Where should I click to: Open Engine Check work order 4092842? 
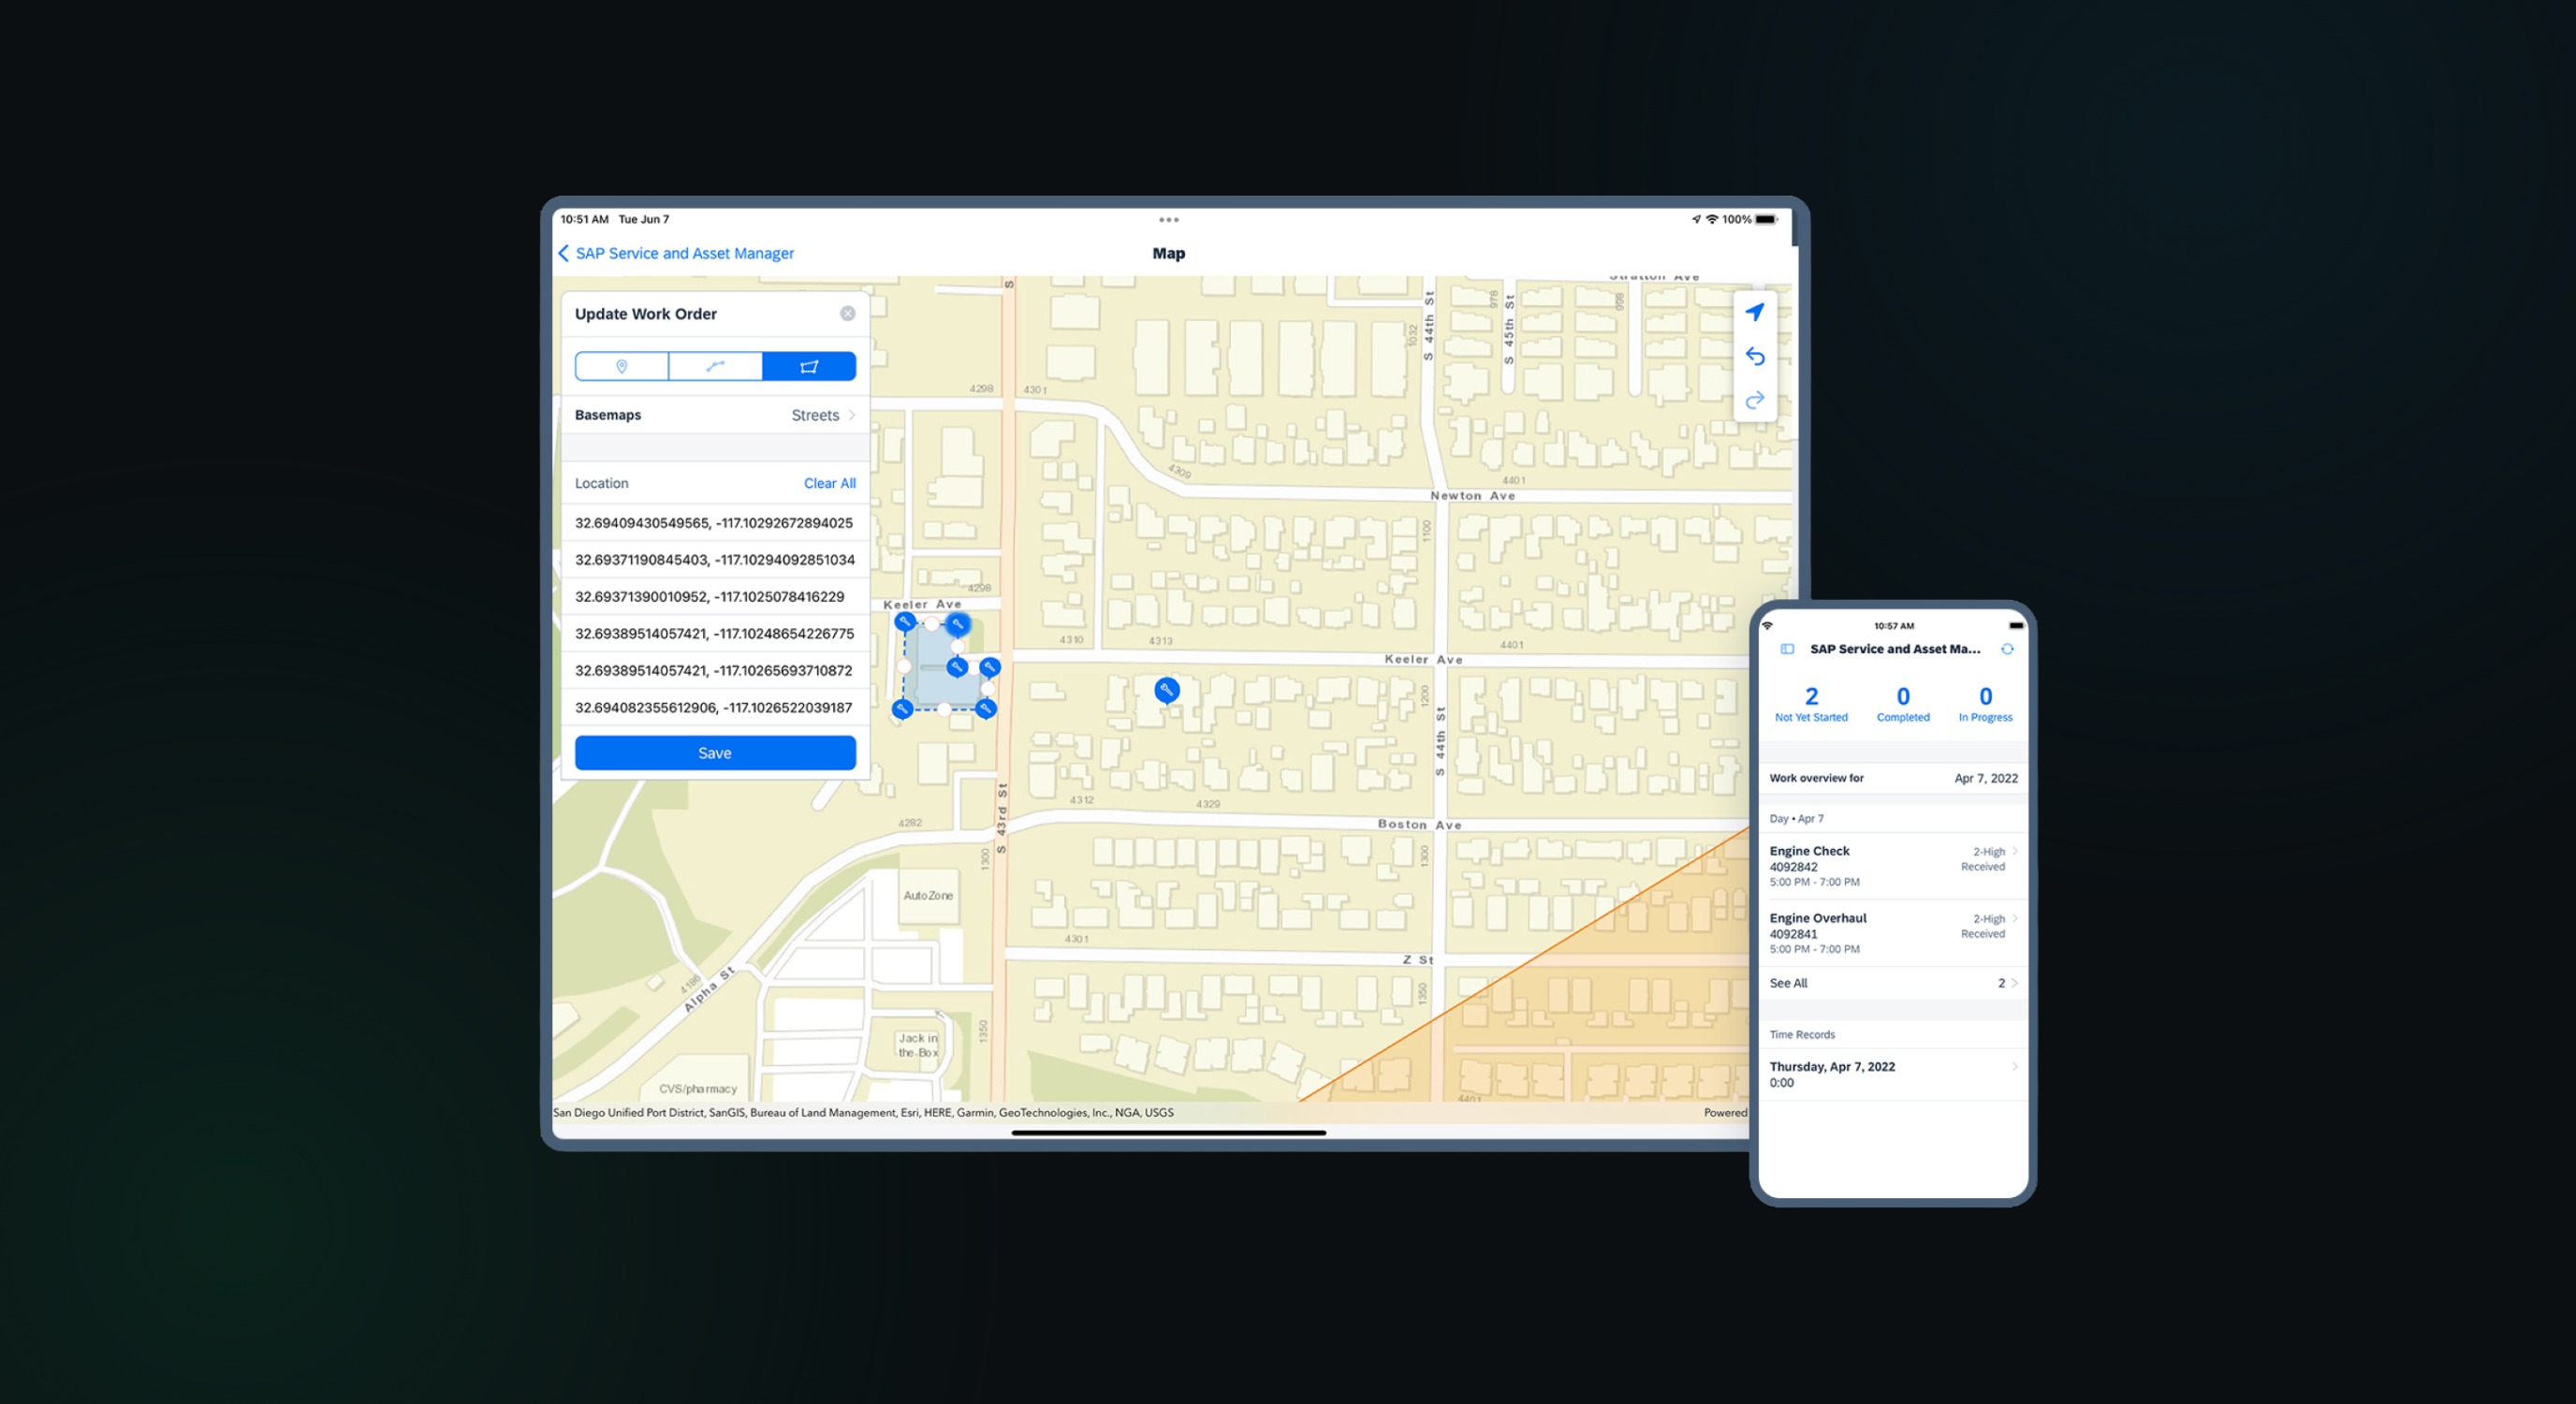(1893, 866)
